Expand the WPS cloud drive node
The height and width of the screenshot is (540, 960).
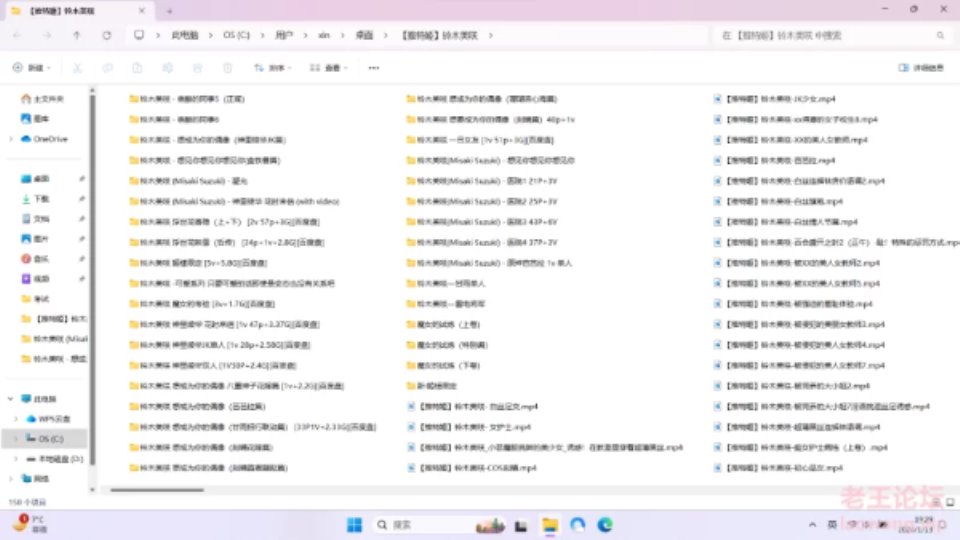click(16, 419)
